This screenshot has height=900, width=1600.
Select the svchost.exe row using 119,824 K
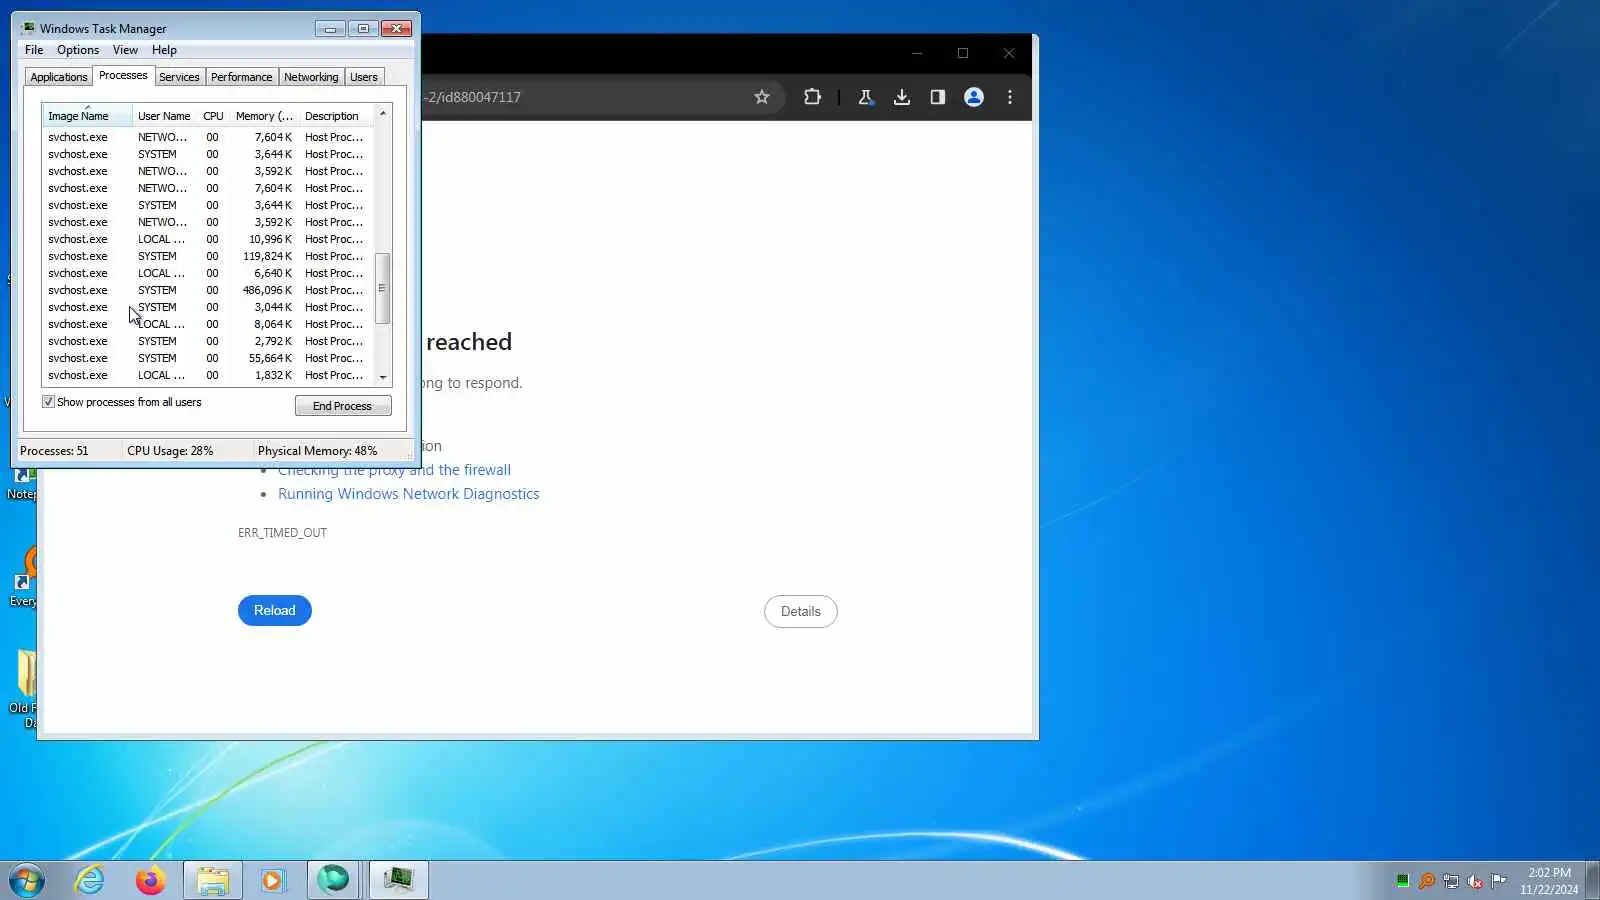coord(208,256)
